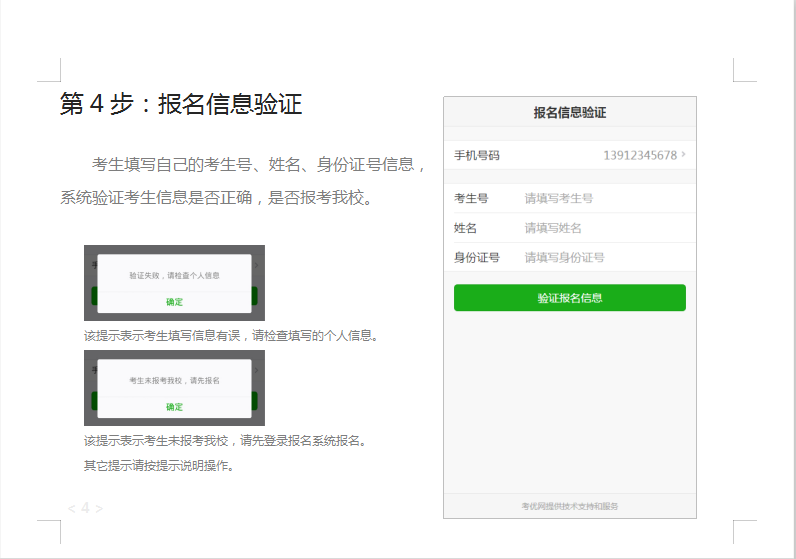Click the 考生未报考我校，请先报名 message text
This screenshot has width=796, height=559.
pyautogui.click(x=174, y=381)
